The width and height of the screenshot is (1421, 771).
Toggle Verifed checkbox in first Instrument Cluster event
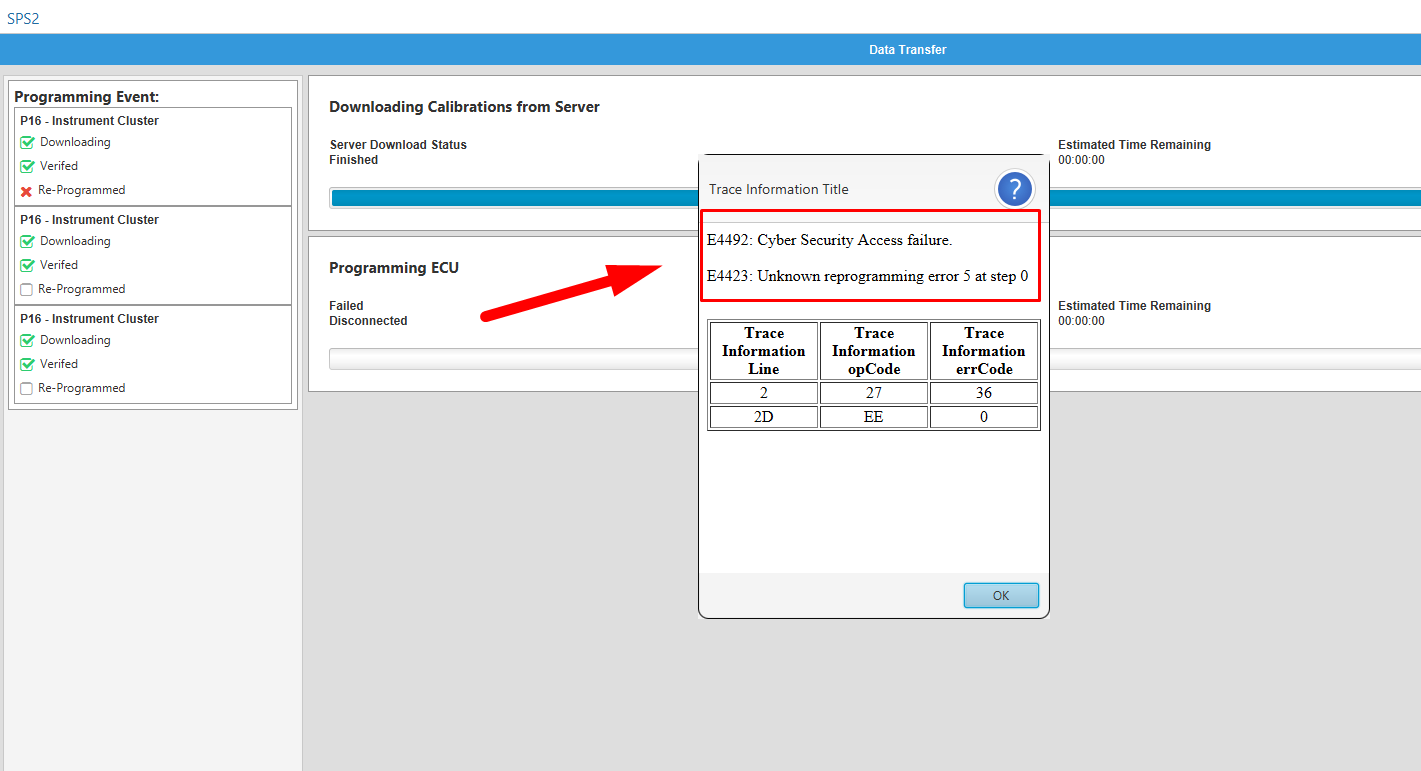[28, 167]
